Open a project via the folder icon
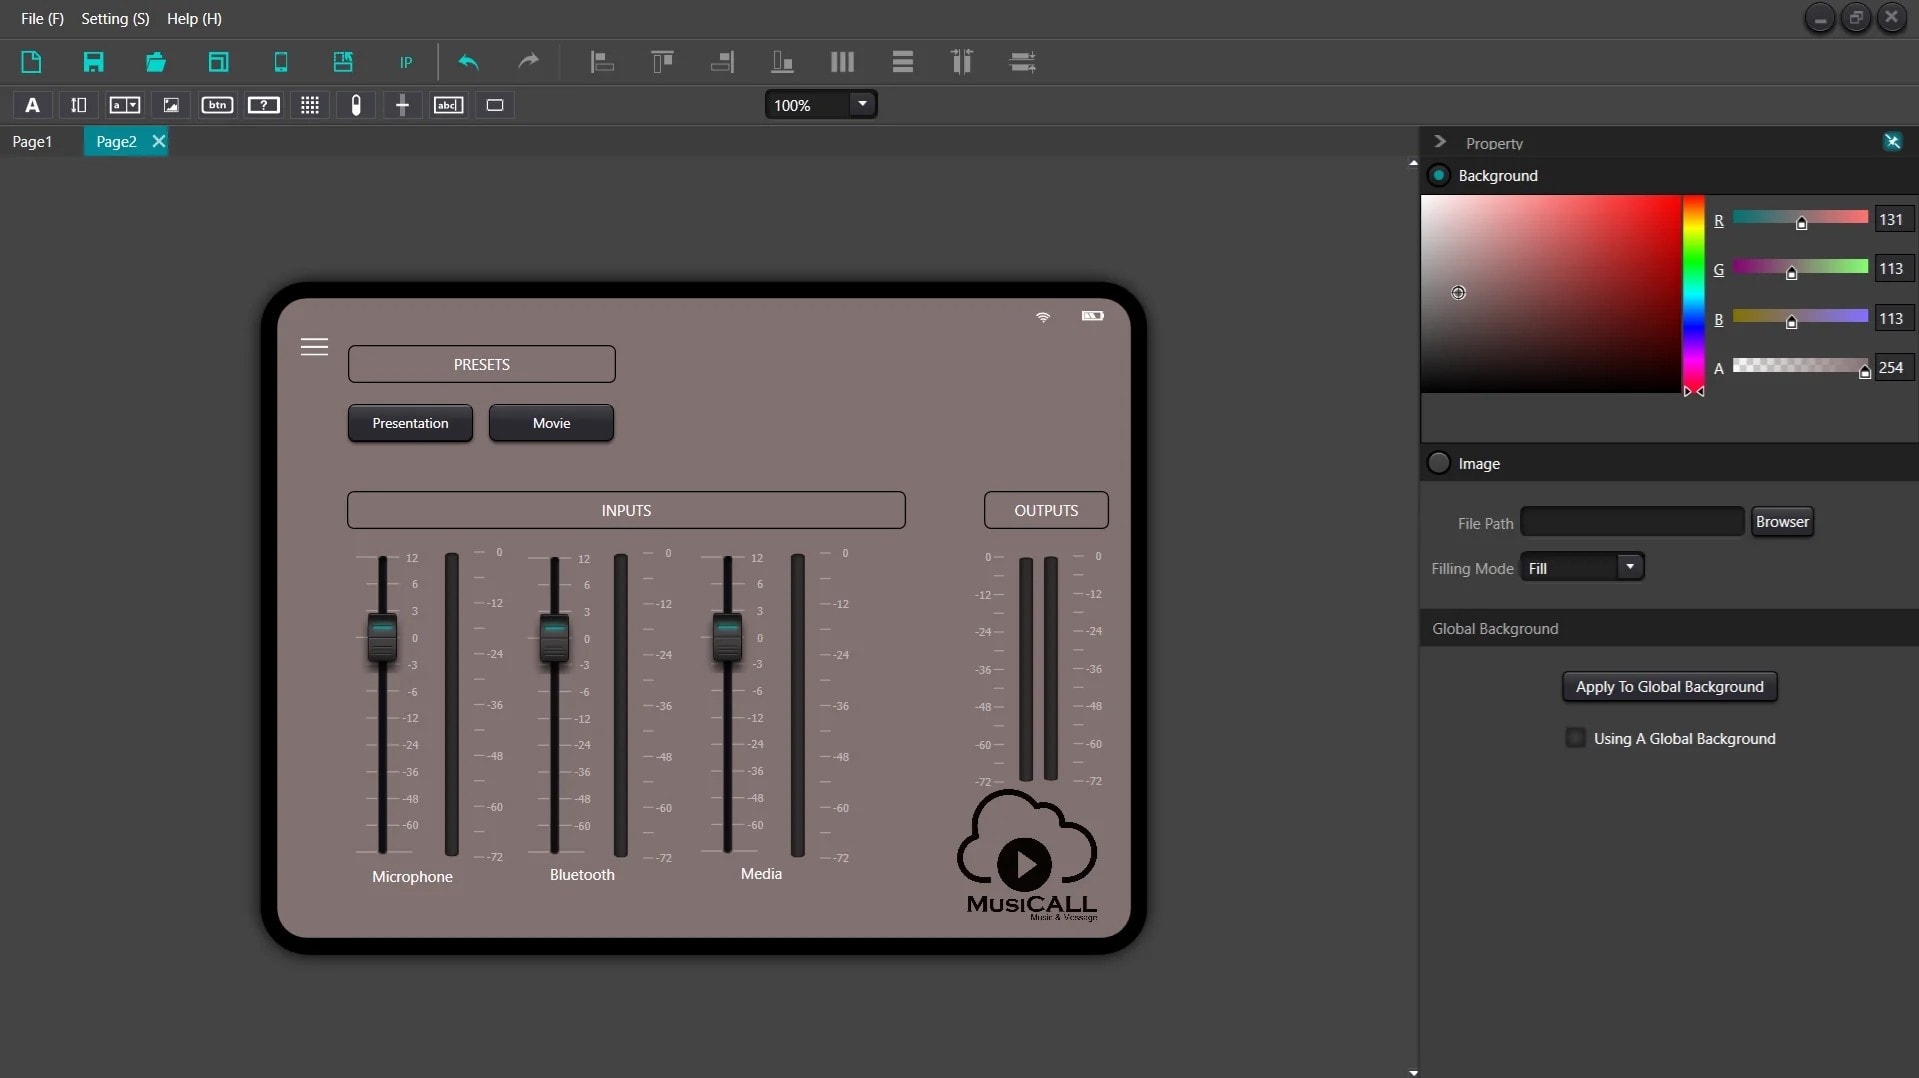 click(155, 62)
